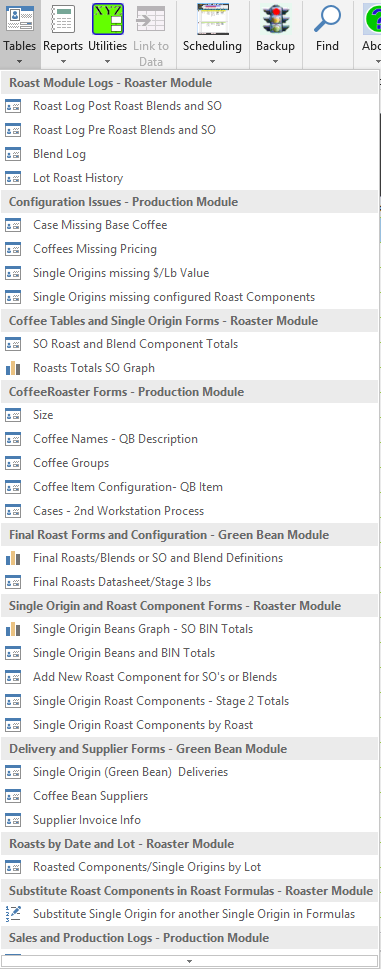Show more items via bottom menu arrow

click(x=190, y=961)
